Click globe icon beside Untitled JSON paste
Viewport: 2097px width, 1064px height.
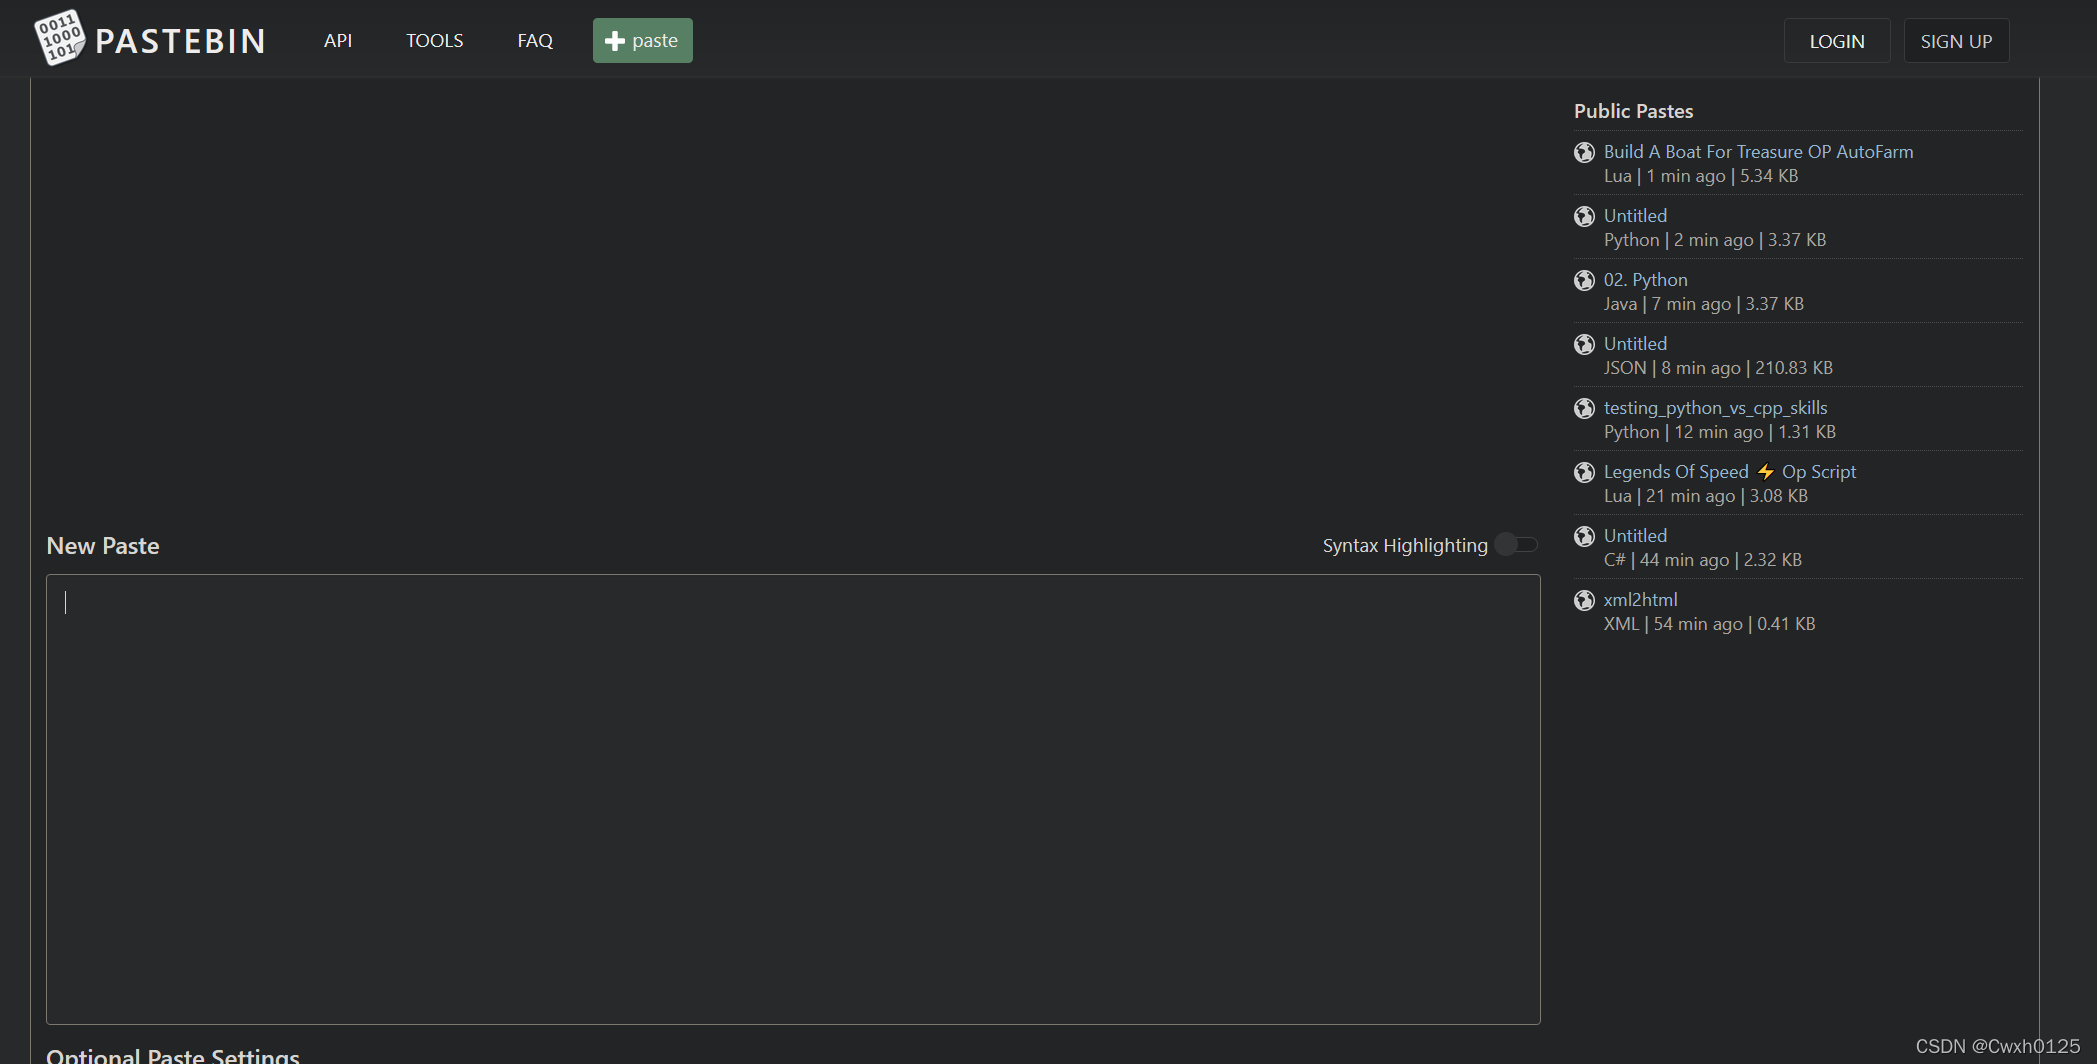[x=1584, y=344]
